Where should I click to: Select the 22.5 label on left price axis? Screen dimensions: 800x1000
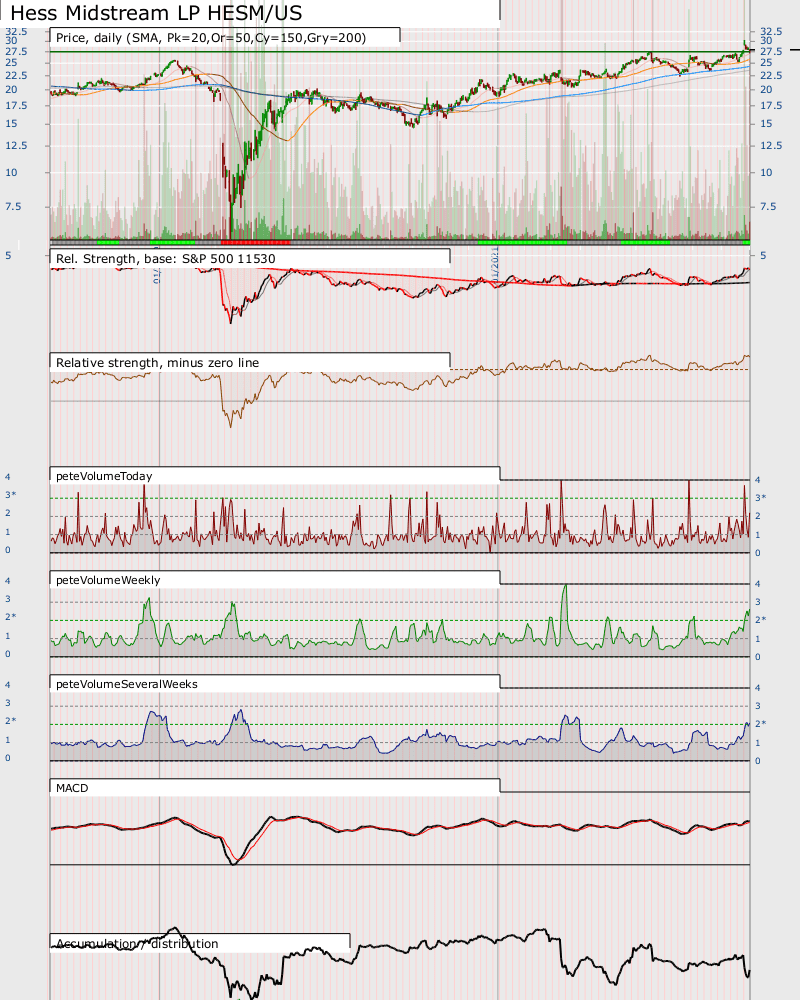(x=16, y=75)
